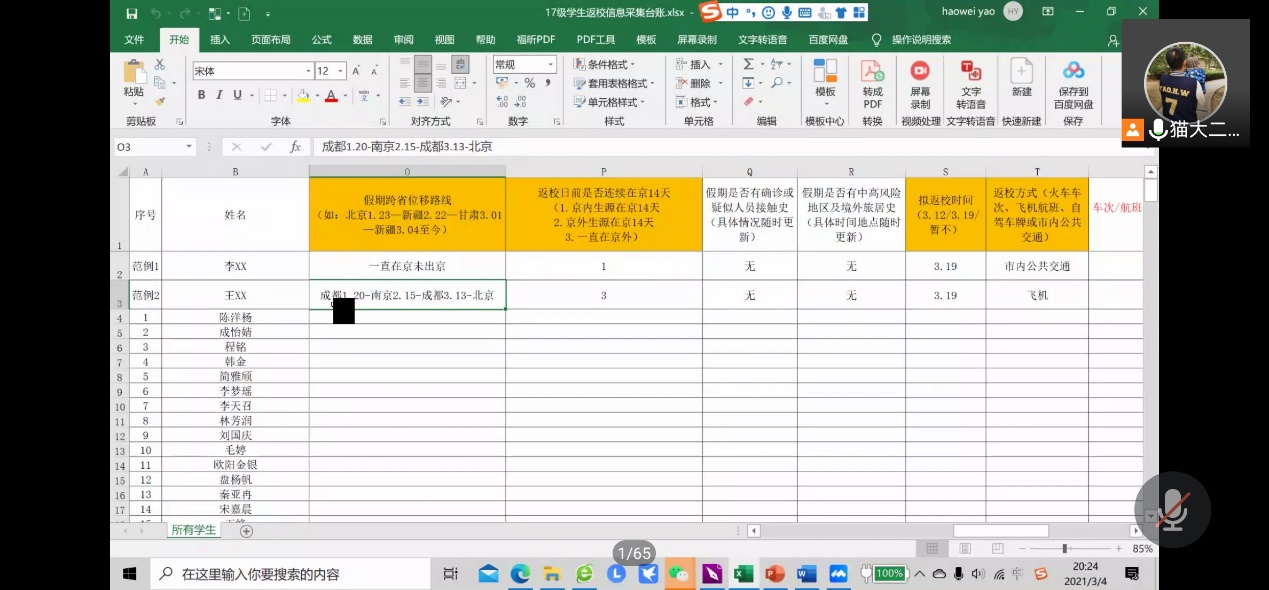Switch to the 插入 ribbon tab
The height and width of the screenshot is (590, 1269).
[220, 40]
